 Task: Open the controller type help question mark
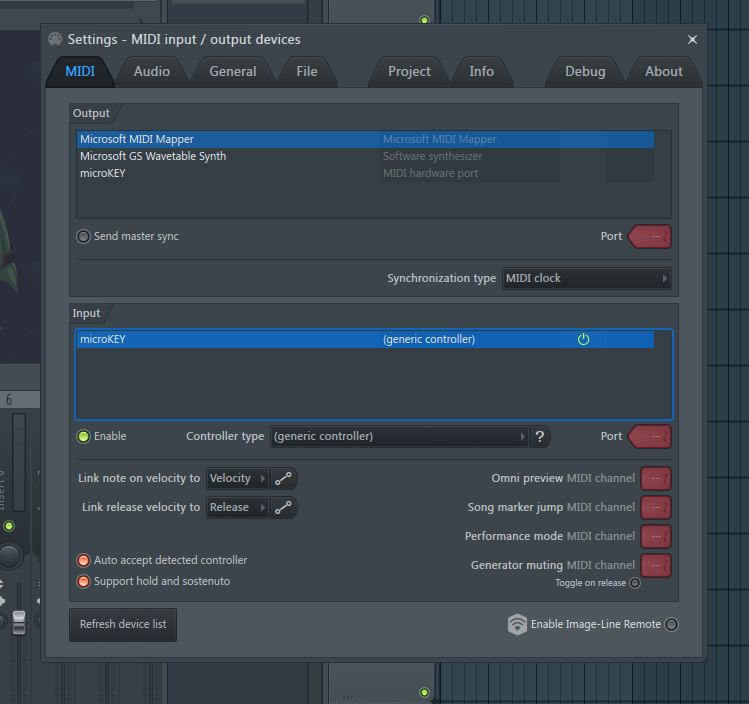coord(540,437)
